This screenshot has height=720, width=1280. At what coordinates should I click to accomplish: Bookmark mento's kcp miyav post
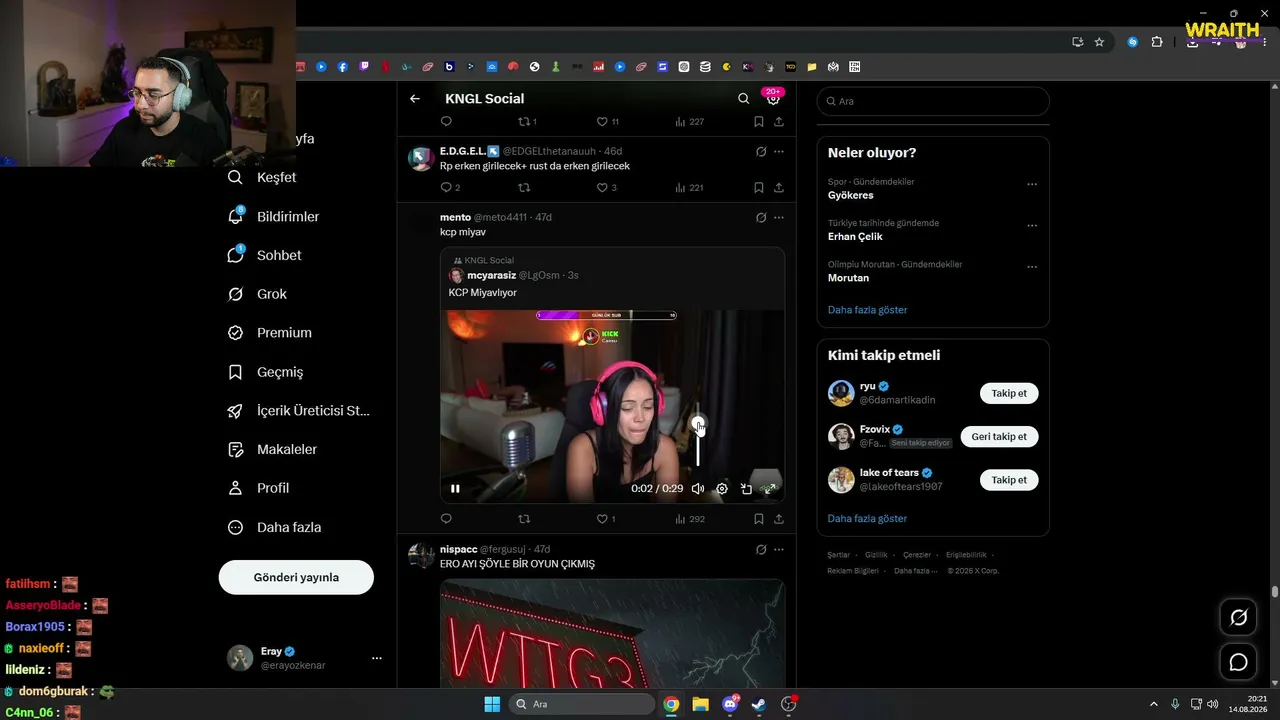[x=759, y=519]
